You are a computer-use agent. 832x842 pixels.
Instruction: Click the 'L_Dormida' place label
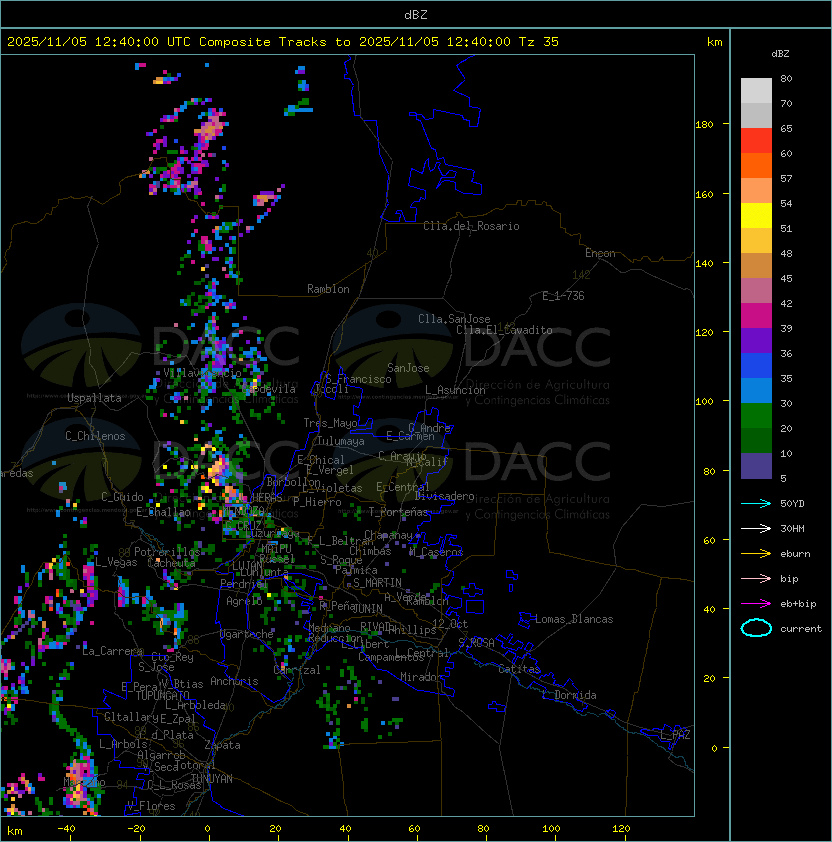tap(569, 695)
